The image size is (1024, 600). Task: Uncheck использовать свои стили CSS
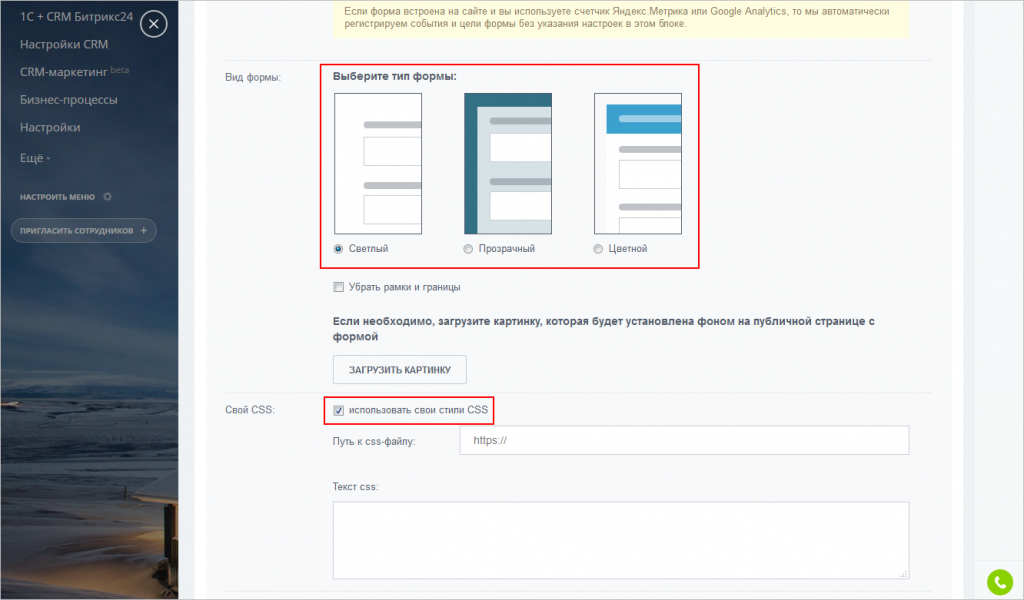coord(338,411)
